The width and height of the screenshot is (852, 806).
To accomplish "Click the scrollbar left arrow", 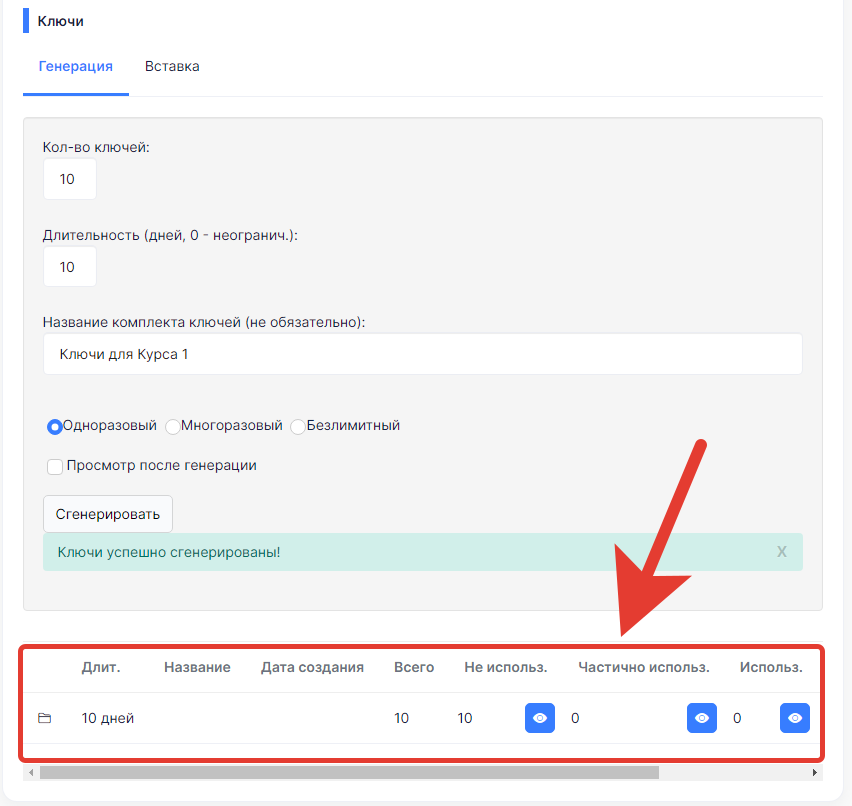I will pyautogui.click(x=31, y=772).
